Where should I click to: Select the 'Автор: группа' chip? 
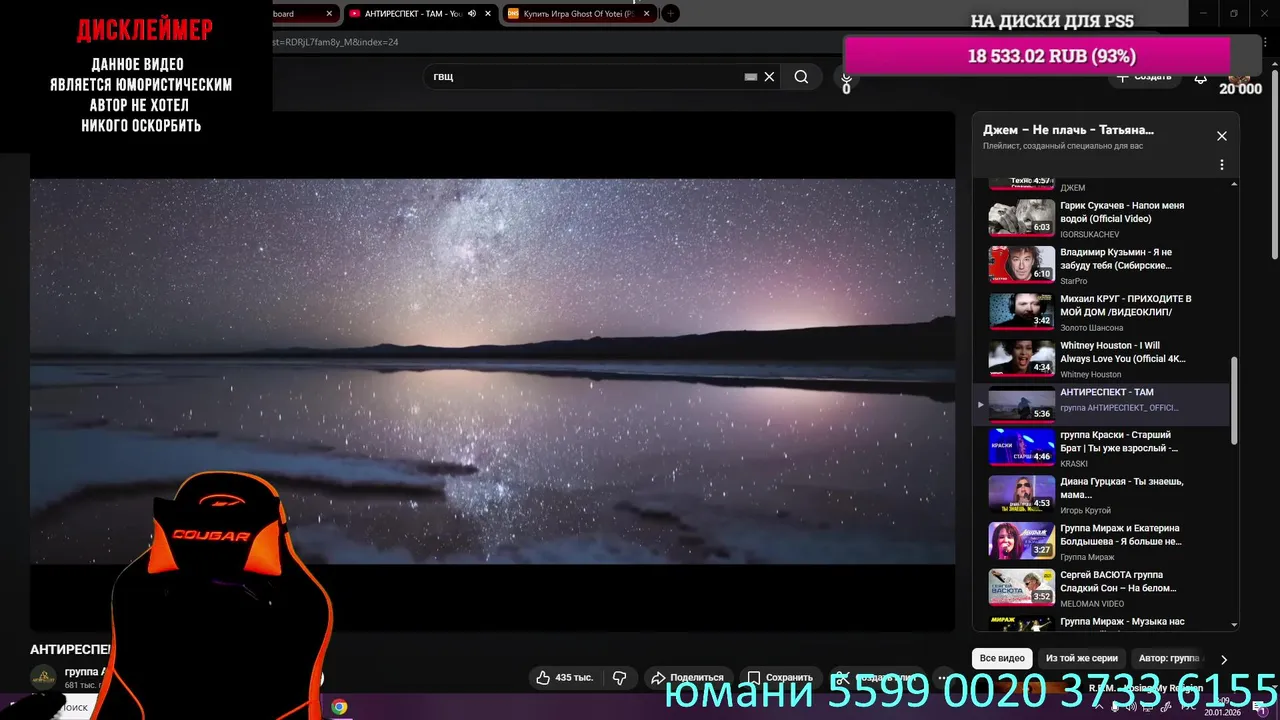(1168, 659)
